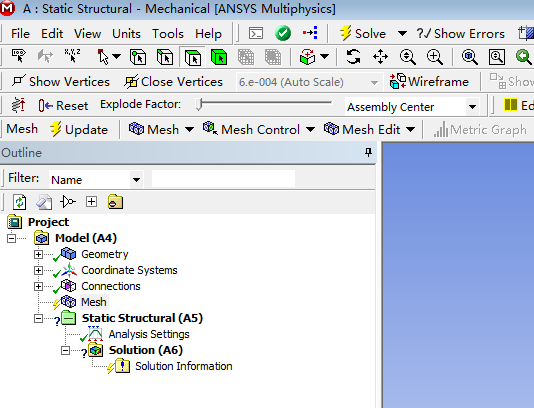
Task: Toggle Show Vertices
Action: (x=61, y=82)
